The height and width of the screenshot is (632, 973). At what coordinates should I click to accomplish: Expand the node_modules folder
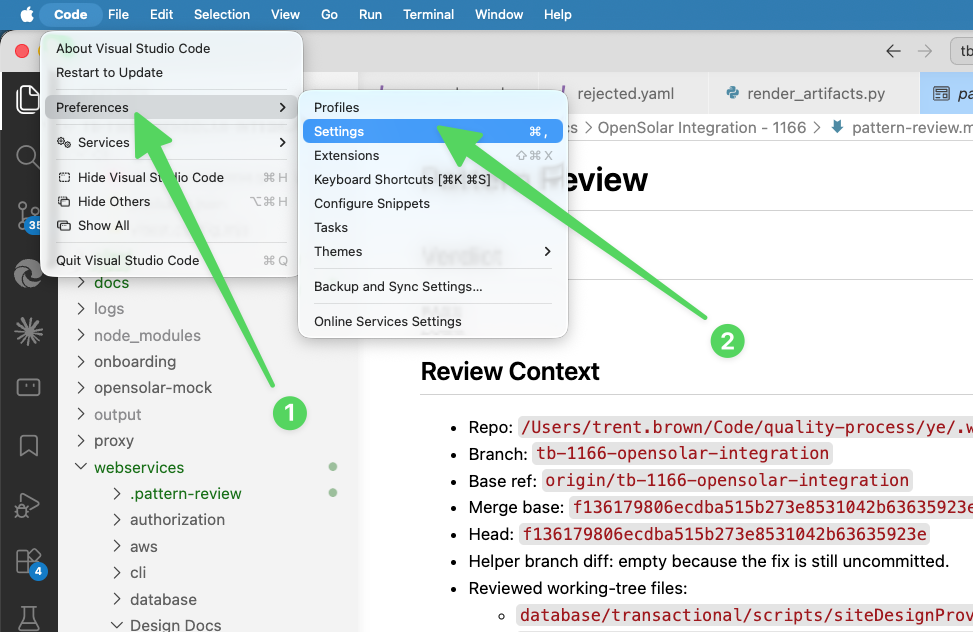pos(81,335)
